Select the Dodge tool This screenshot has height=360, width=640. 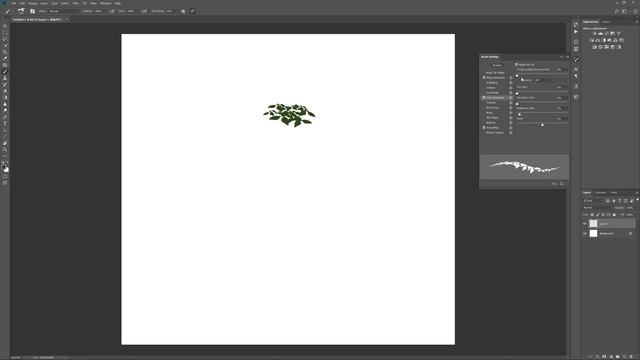point(5,111)
